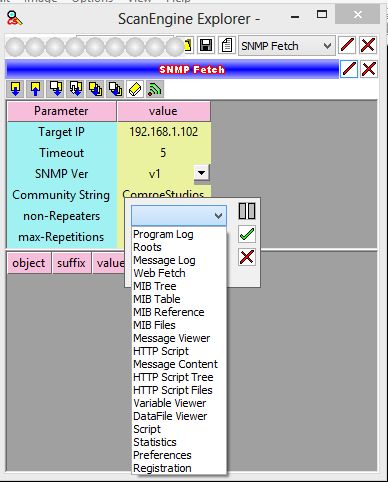This screenshot has height=482, width=388.
Task: Click the red X icon beside blue SNMP Fetch banner
Action: pyautogui.click(x=369, y=69)
